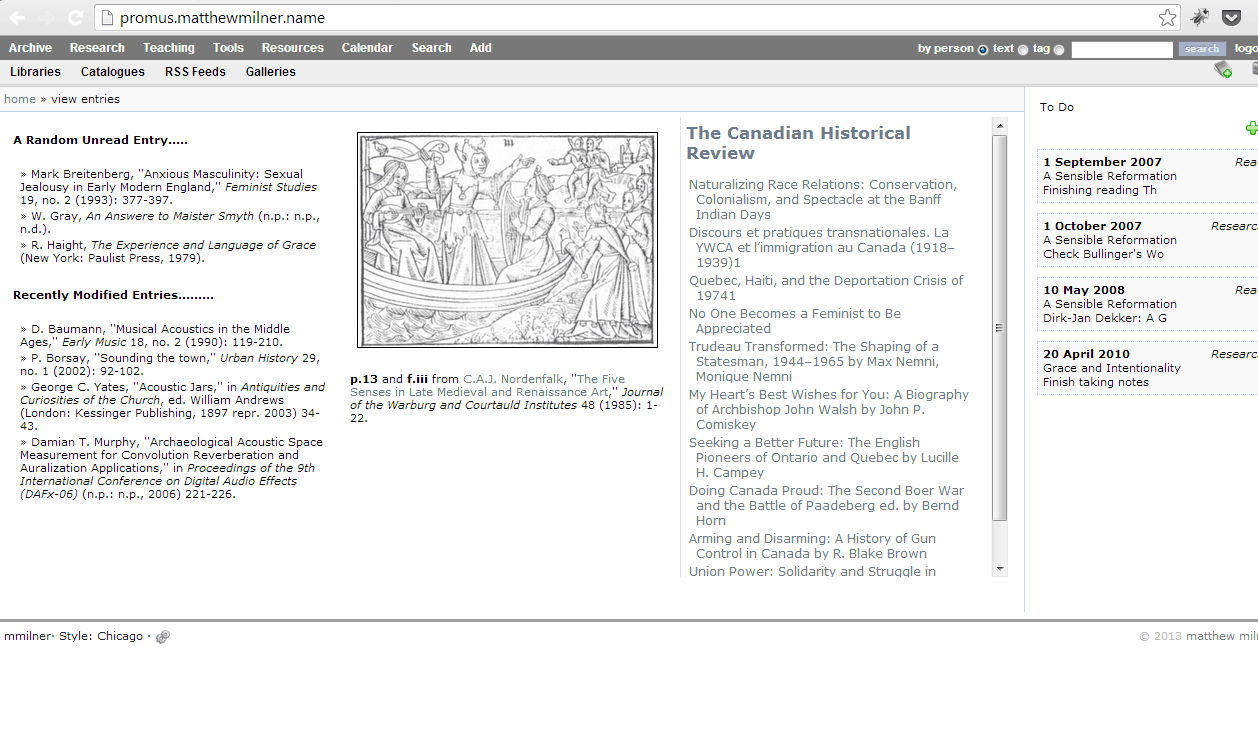
Task: Open the Archive menu
Action: coord(30,48)
